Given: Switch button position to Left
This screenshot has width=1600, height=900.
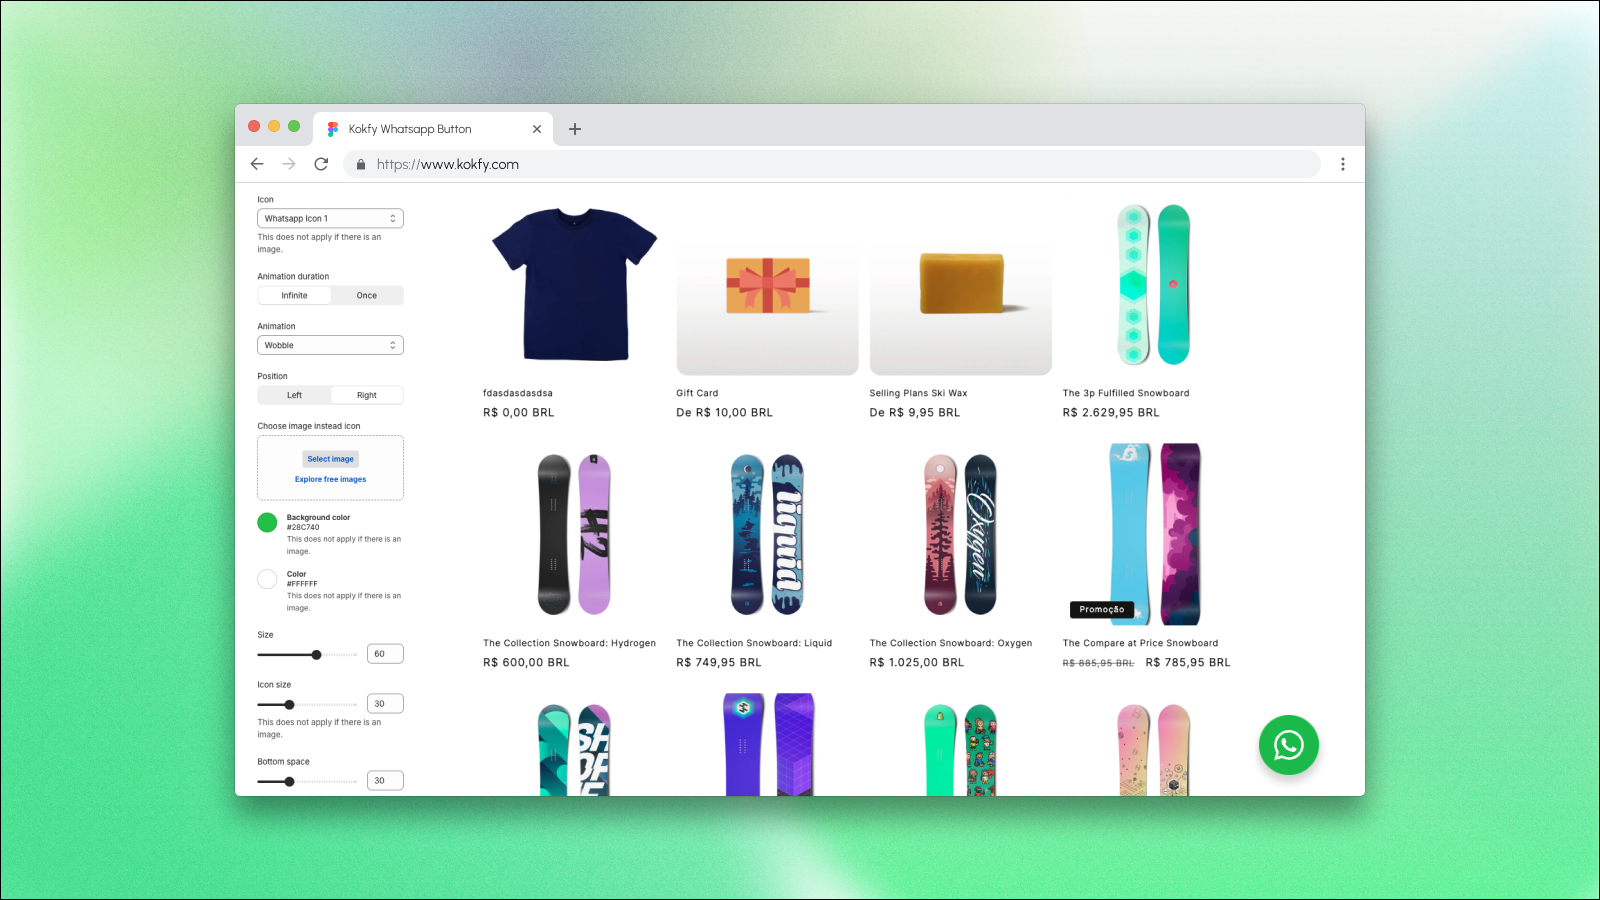Looking at the screenshot, I should [x=294, y=394].
